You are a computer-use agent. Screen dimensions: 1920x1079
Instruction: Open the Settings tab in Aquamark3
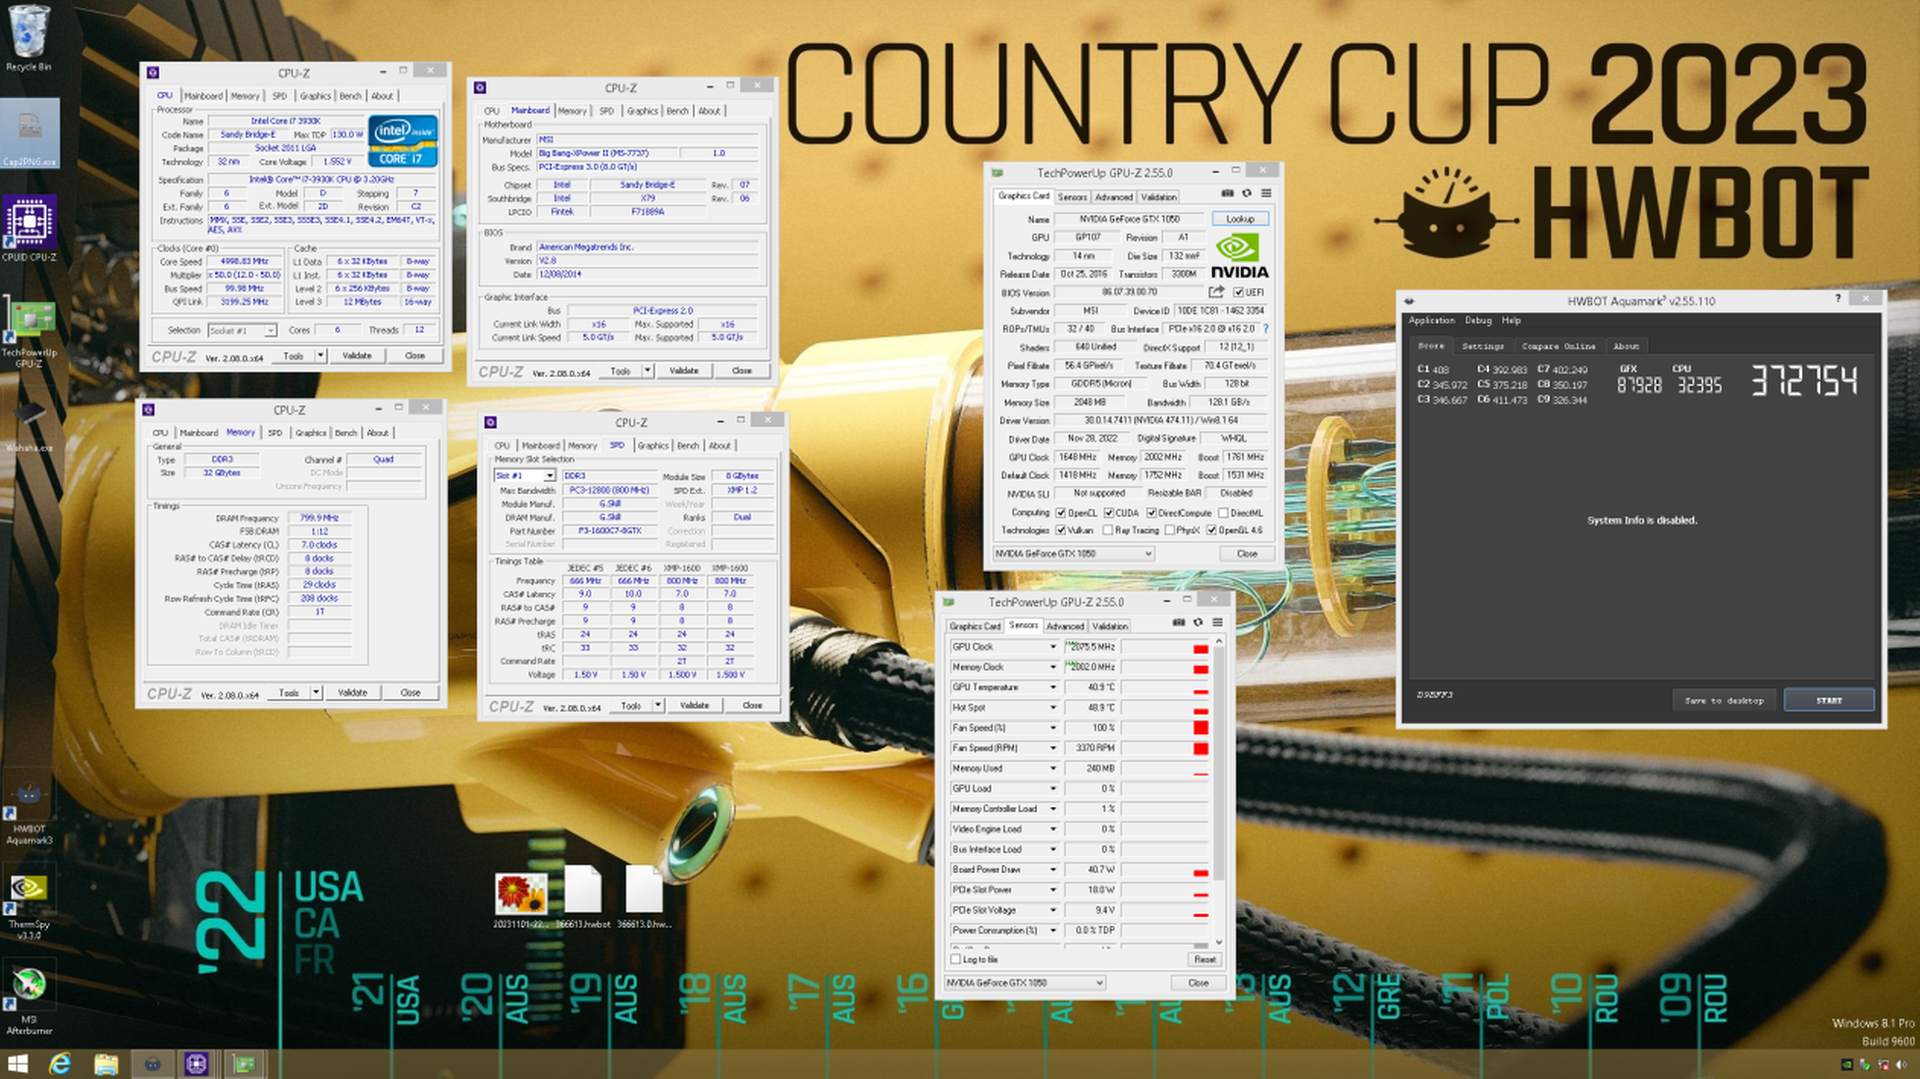(1482, 346)
